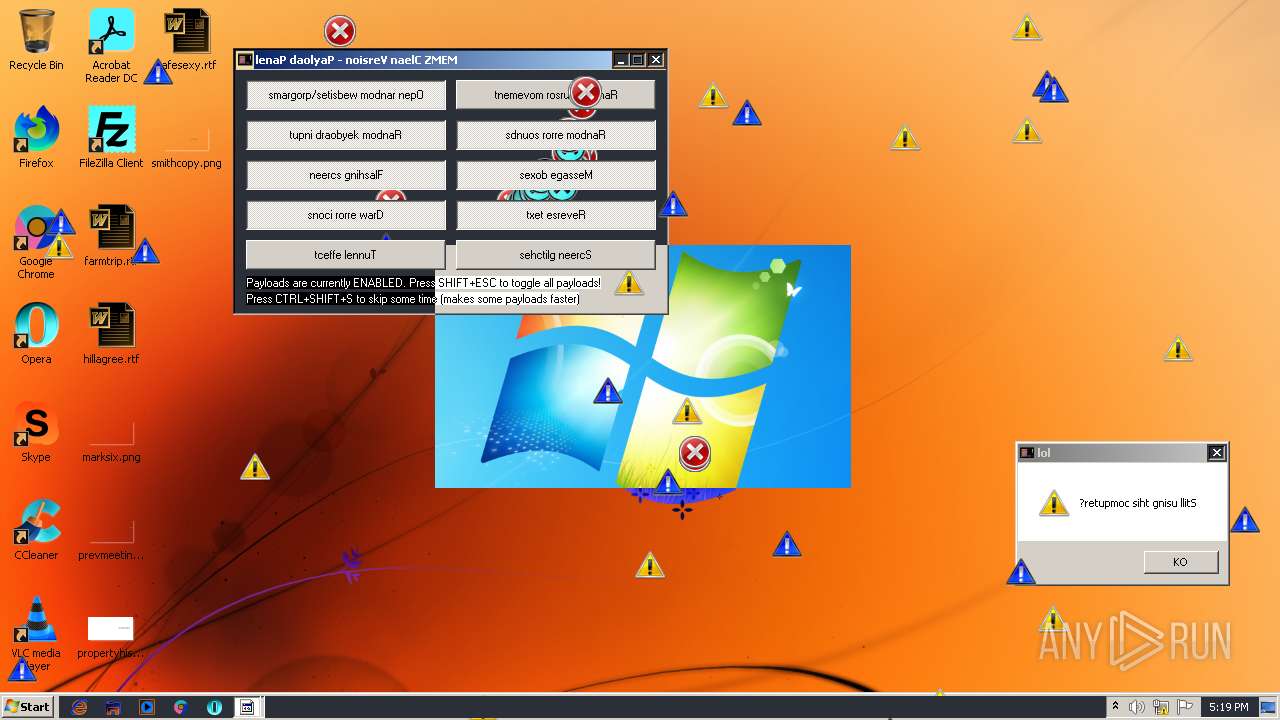
Task: Select the hillagree.rtf document icon
Action: click(111, 334)
